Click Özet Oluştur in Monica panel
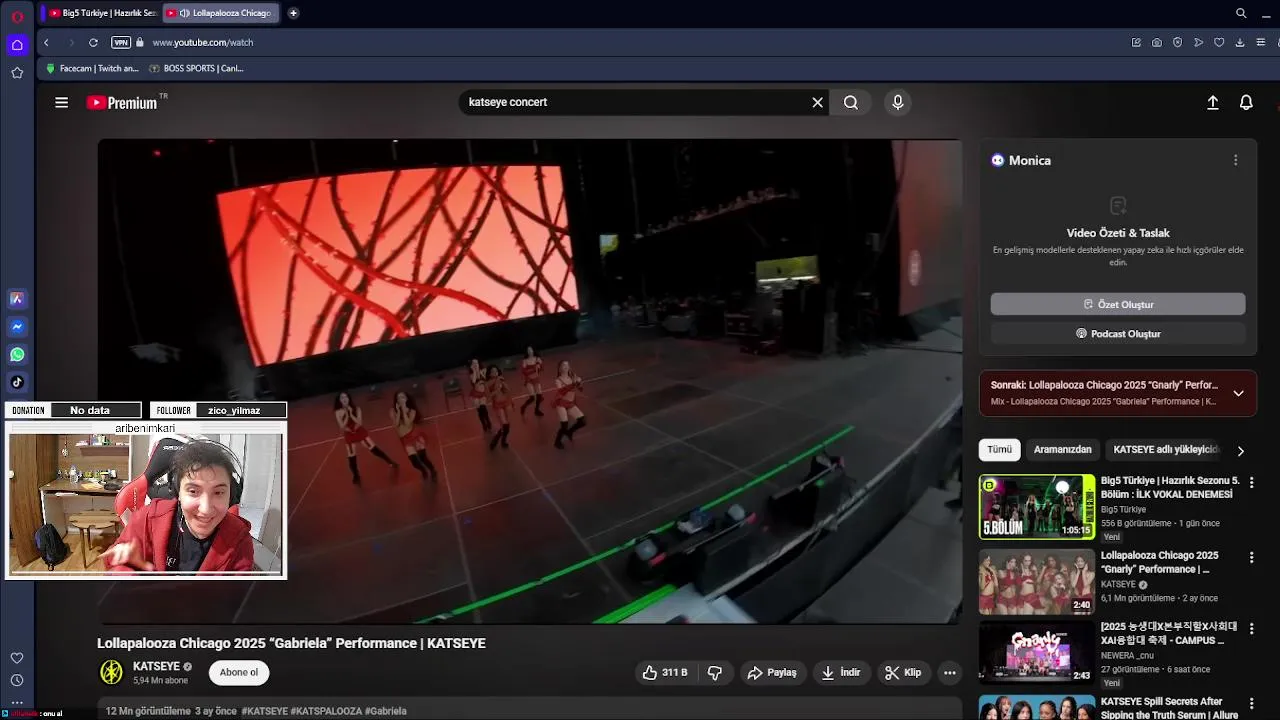Screen dimensions: 1280x720 (x=1118, y=304)
